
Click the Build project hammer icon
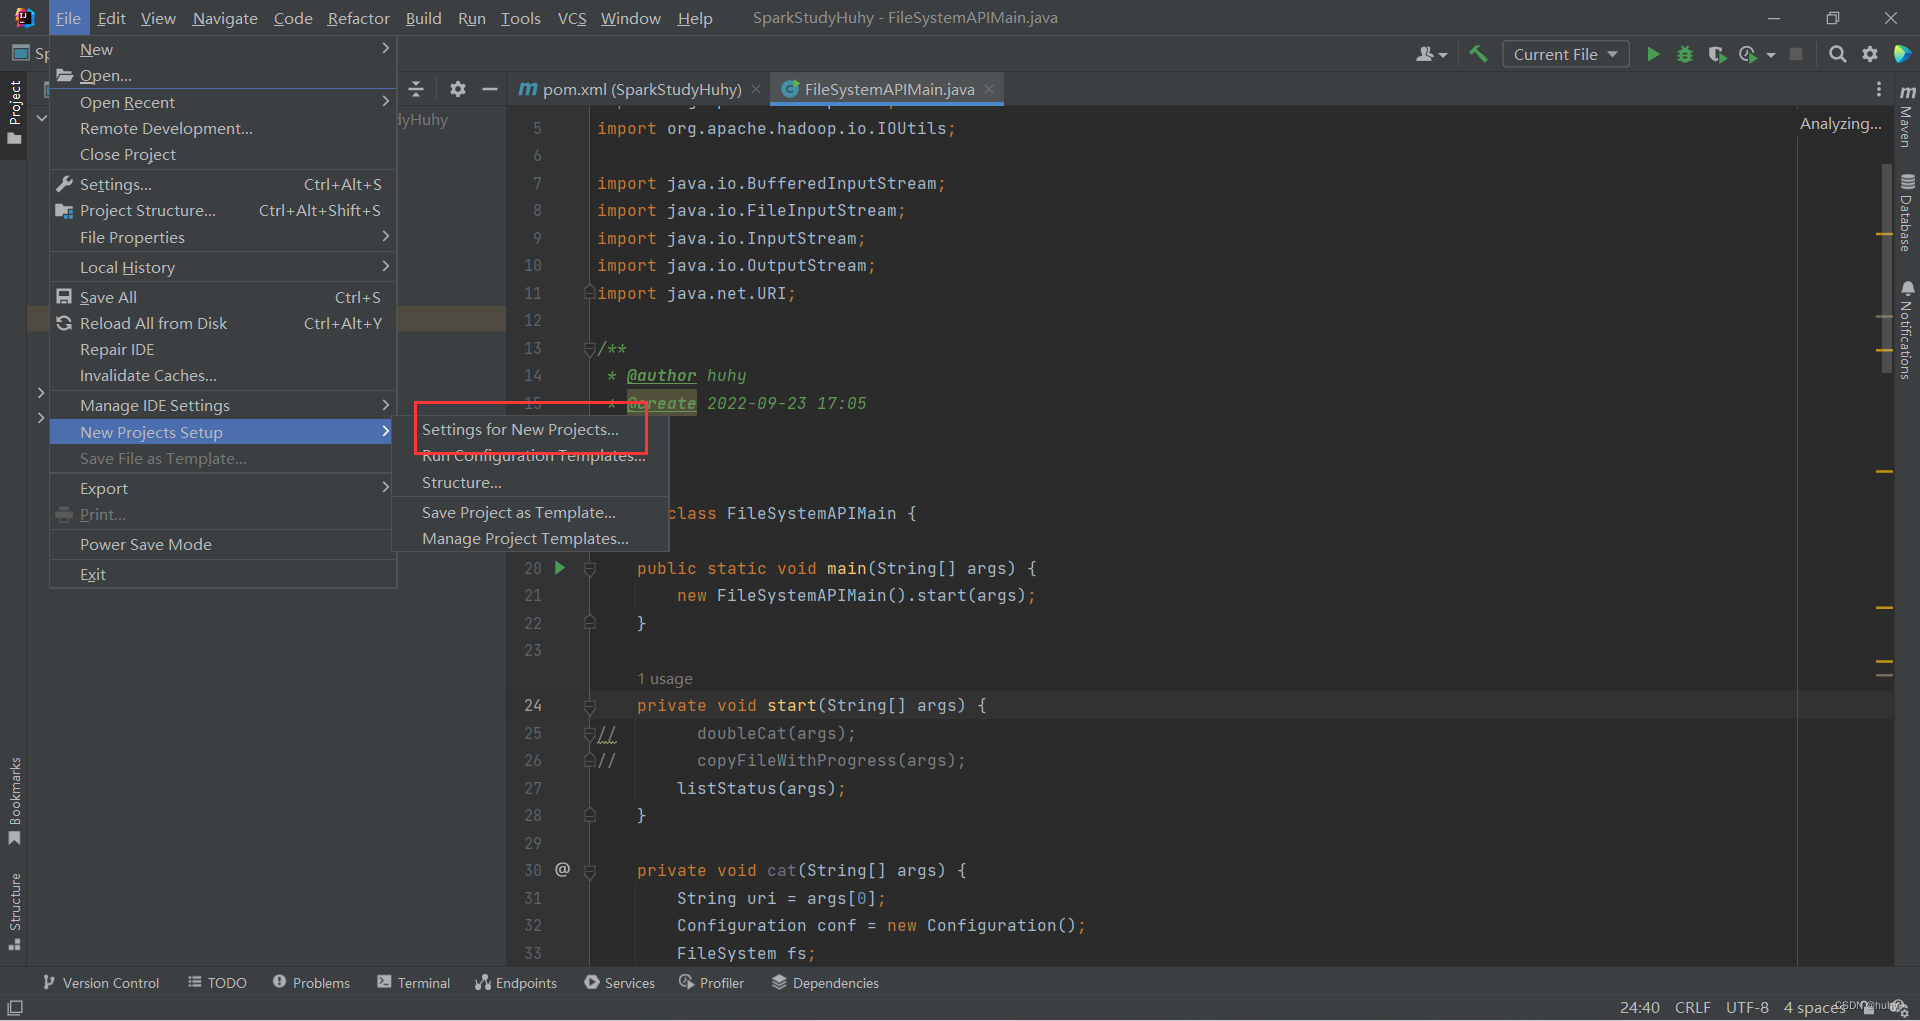(1478, 54)
